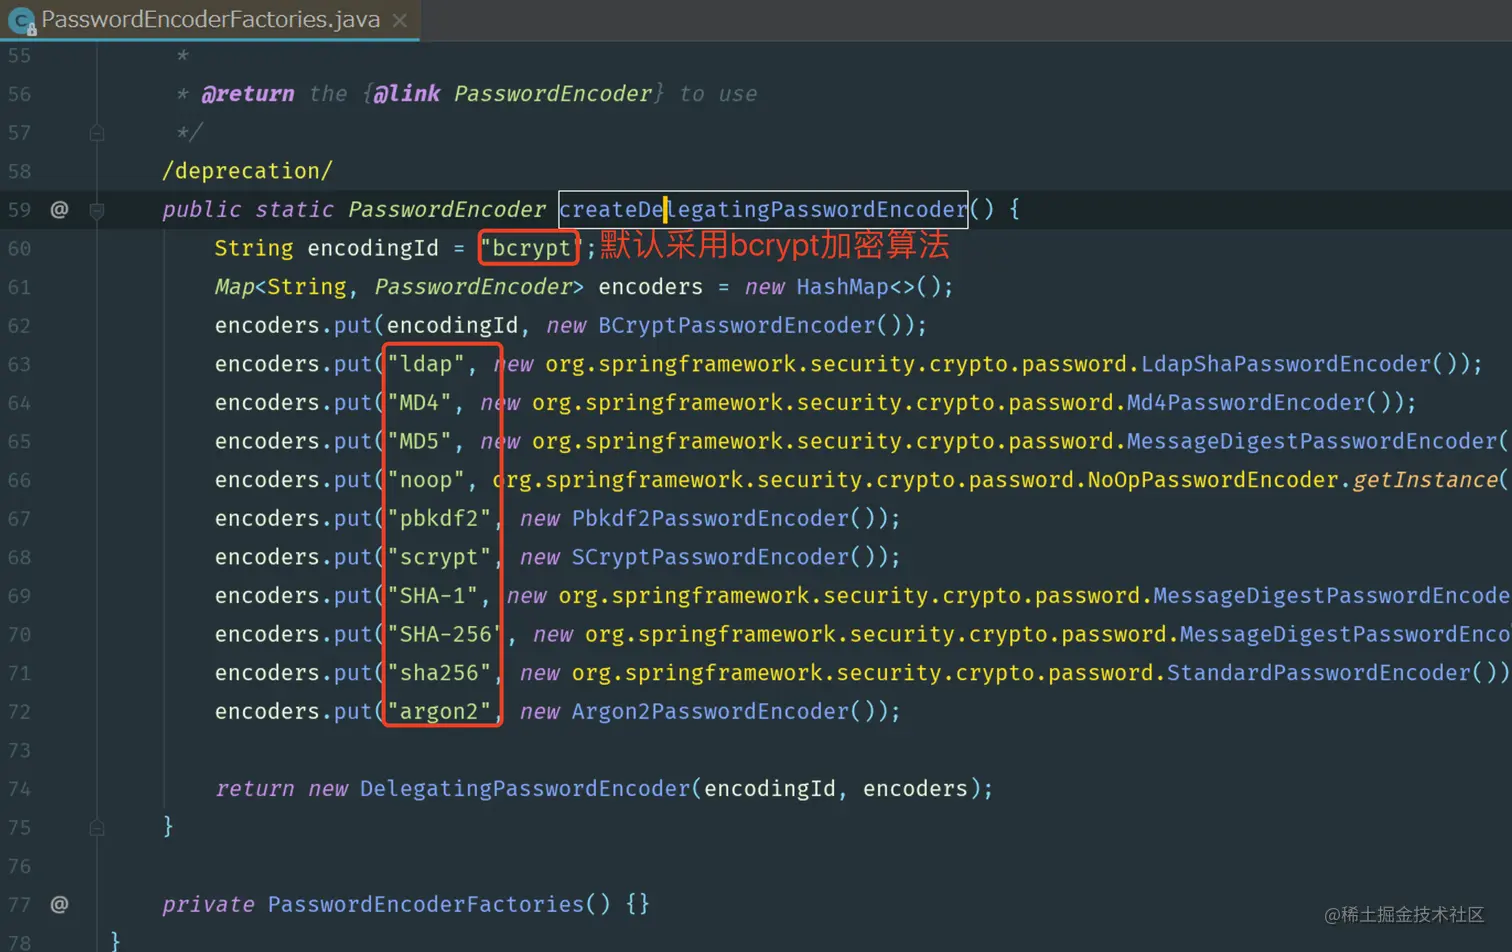Click the highlighted "bcrypt" string literal
The width and height of the screenshot is (1512, 952).
(x=528, y=248)
